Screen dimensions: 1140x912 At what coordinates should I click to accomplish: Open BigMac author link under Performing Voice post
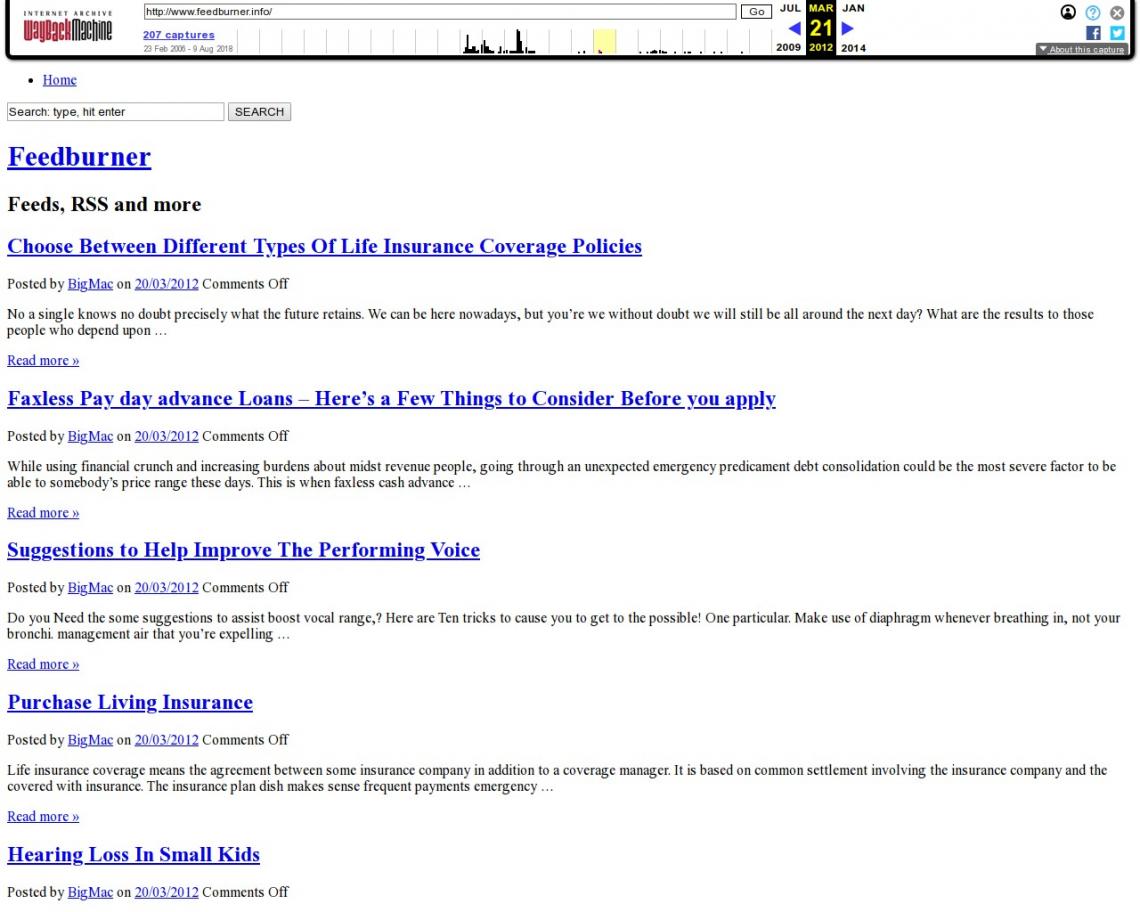coord(90,588)
